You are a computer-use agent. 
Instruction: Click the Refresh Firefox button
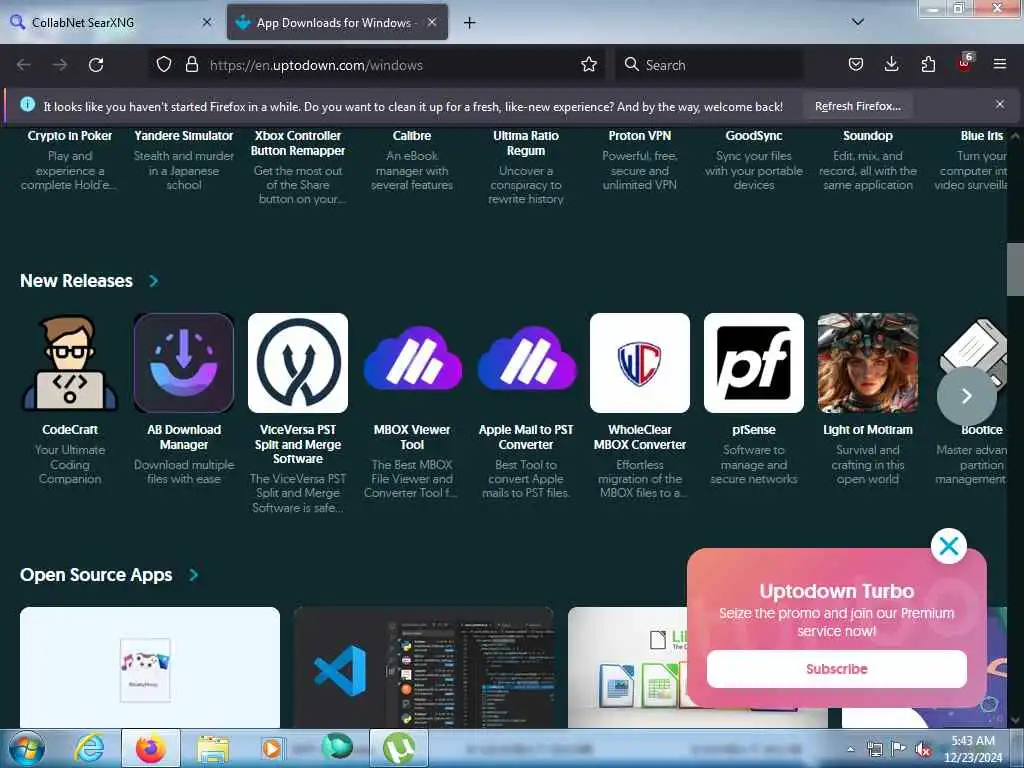point(857,106)
